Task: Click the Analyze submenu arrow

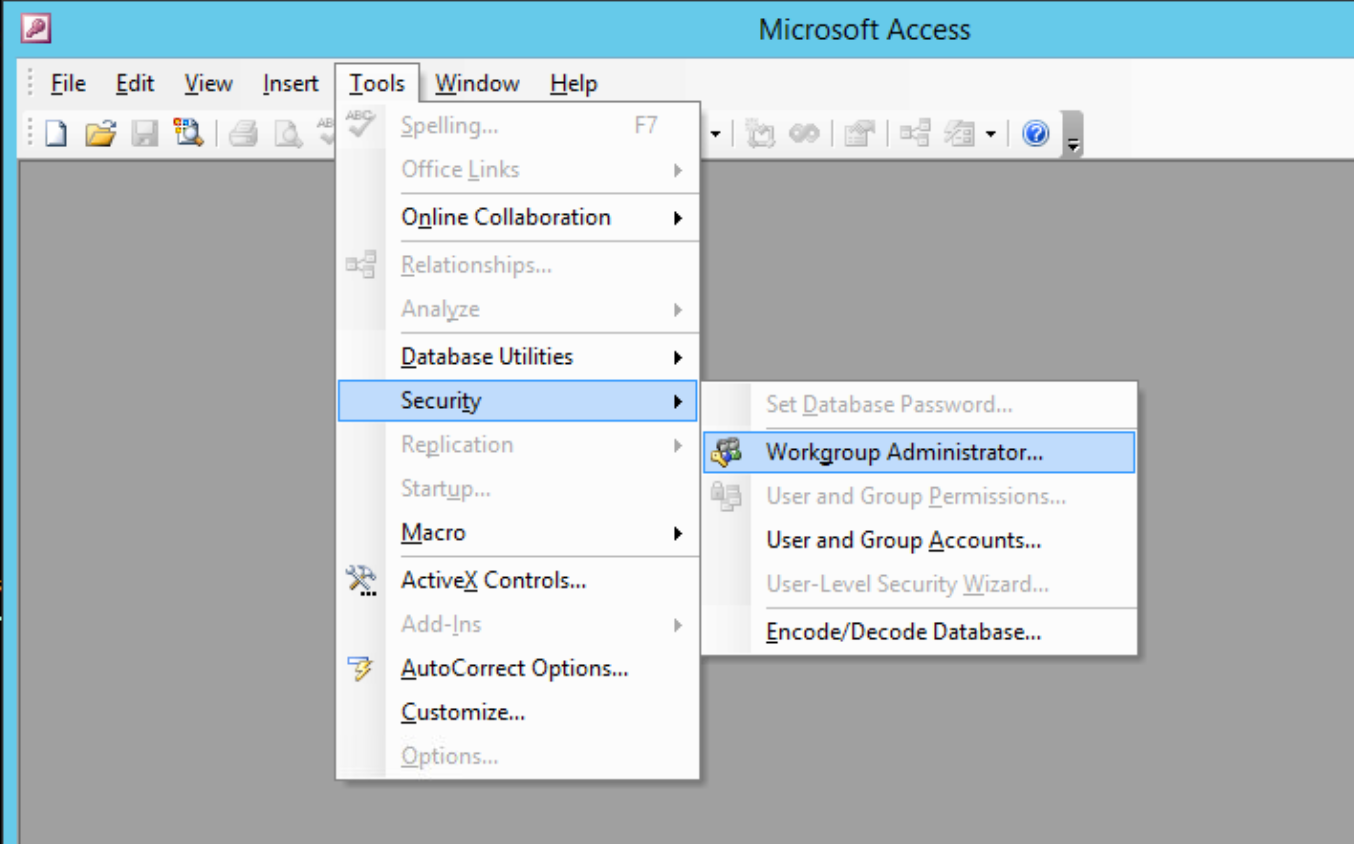Action: tap(678, 310)
